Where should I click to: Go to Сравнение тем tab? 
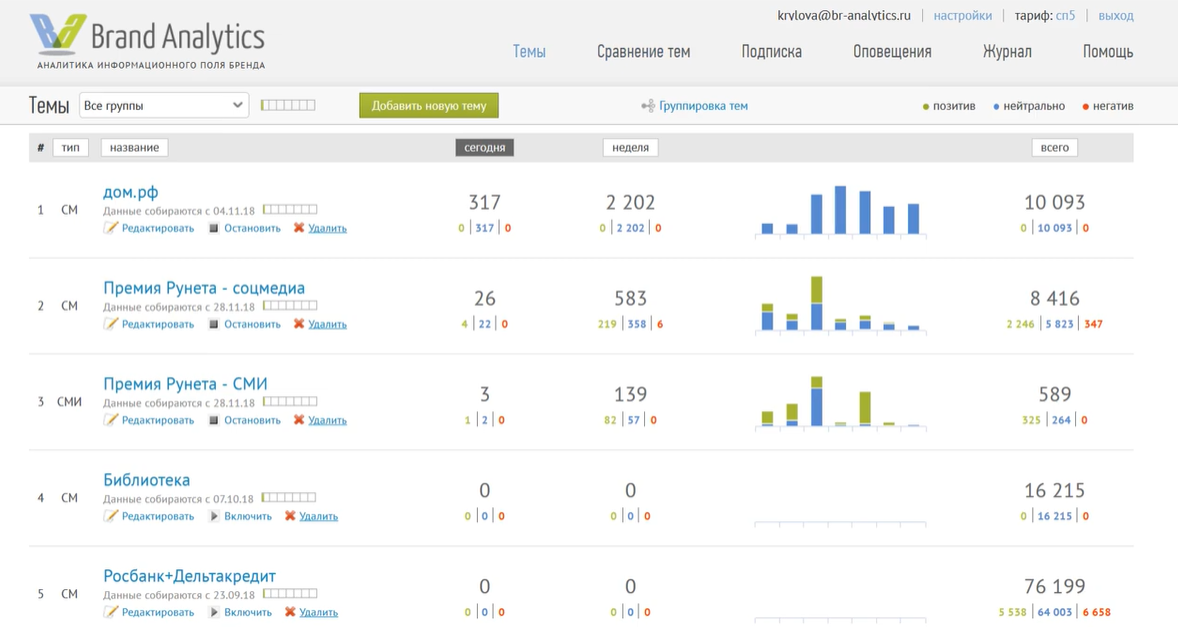click(643, 52)
